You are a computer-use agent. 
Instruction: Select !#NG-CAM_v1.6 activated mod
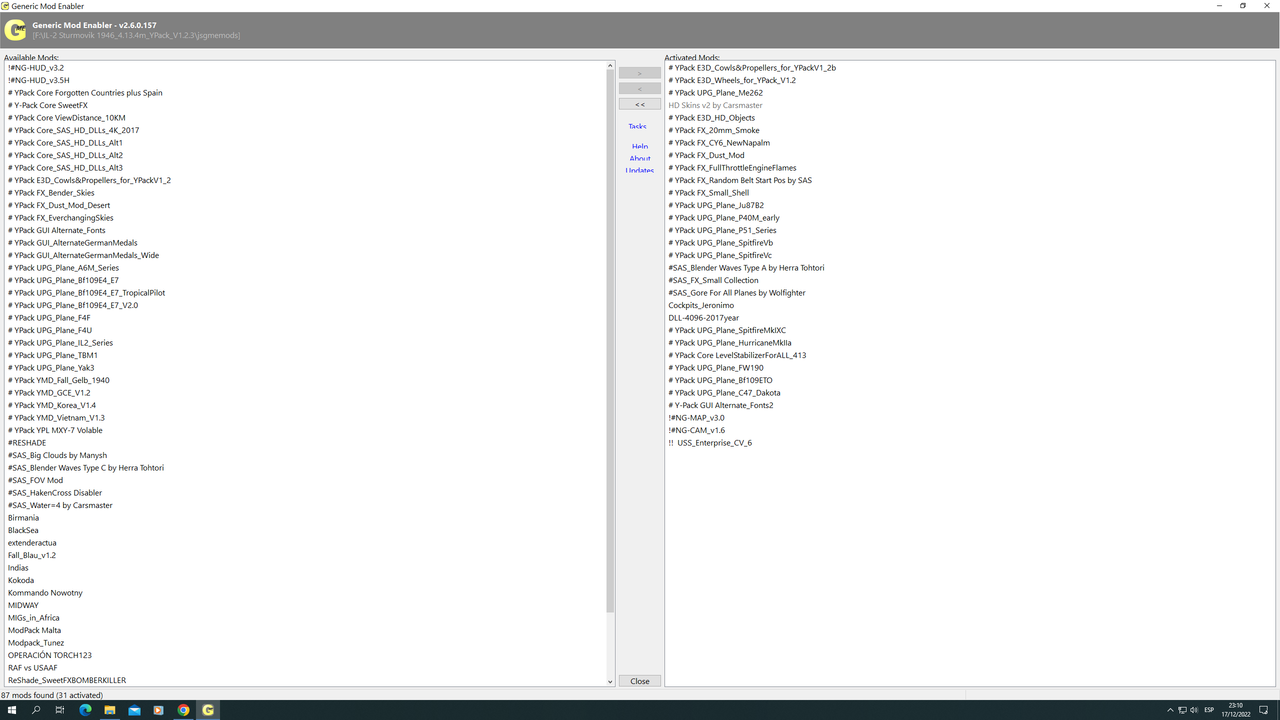click(x=697, y=430)
